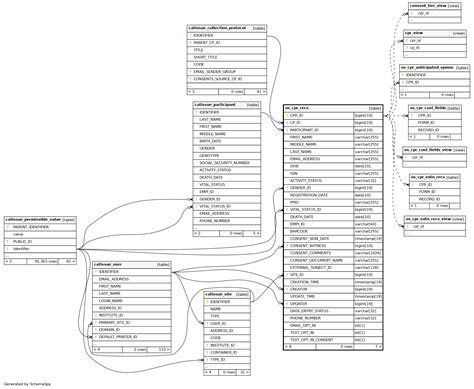Image resolution: width=474 pixels, height=389 pixels.
Task: Click the parents count in catissue_site footer
Action: coord(208,372)
